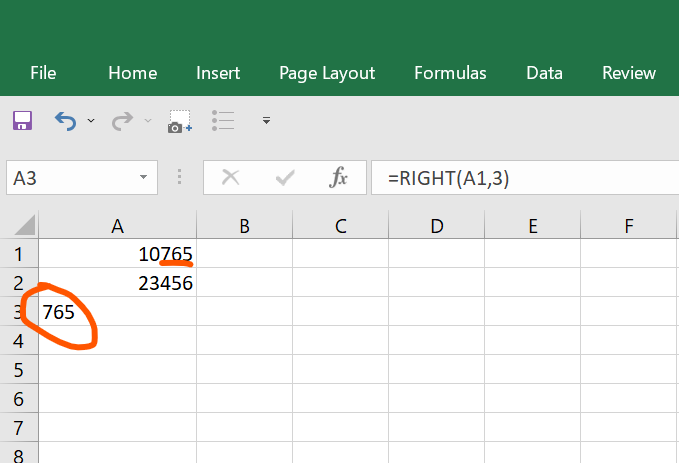Confirm the entry with the checkmark
Image resolution: width=679 pixels, height=463 pixels.
coord(285,178)
